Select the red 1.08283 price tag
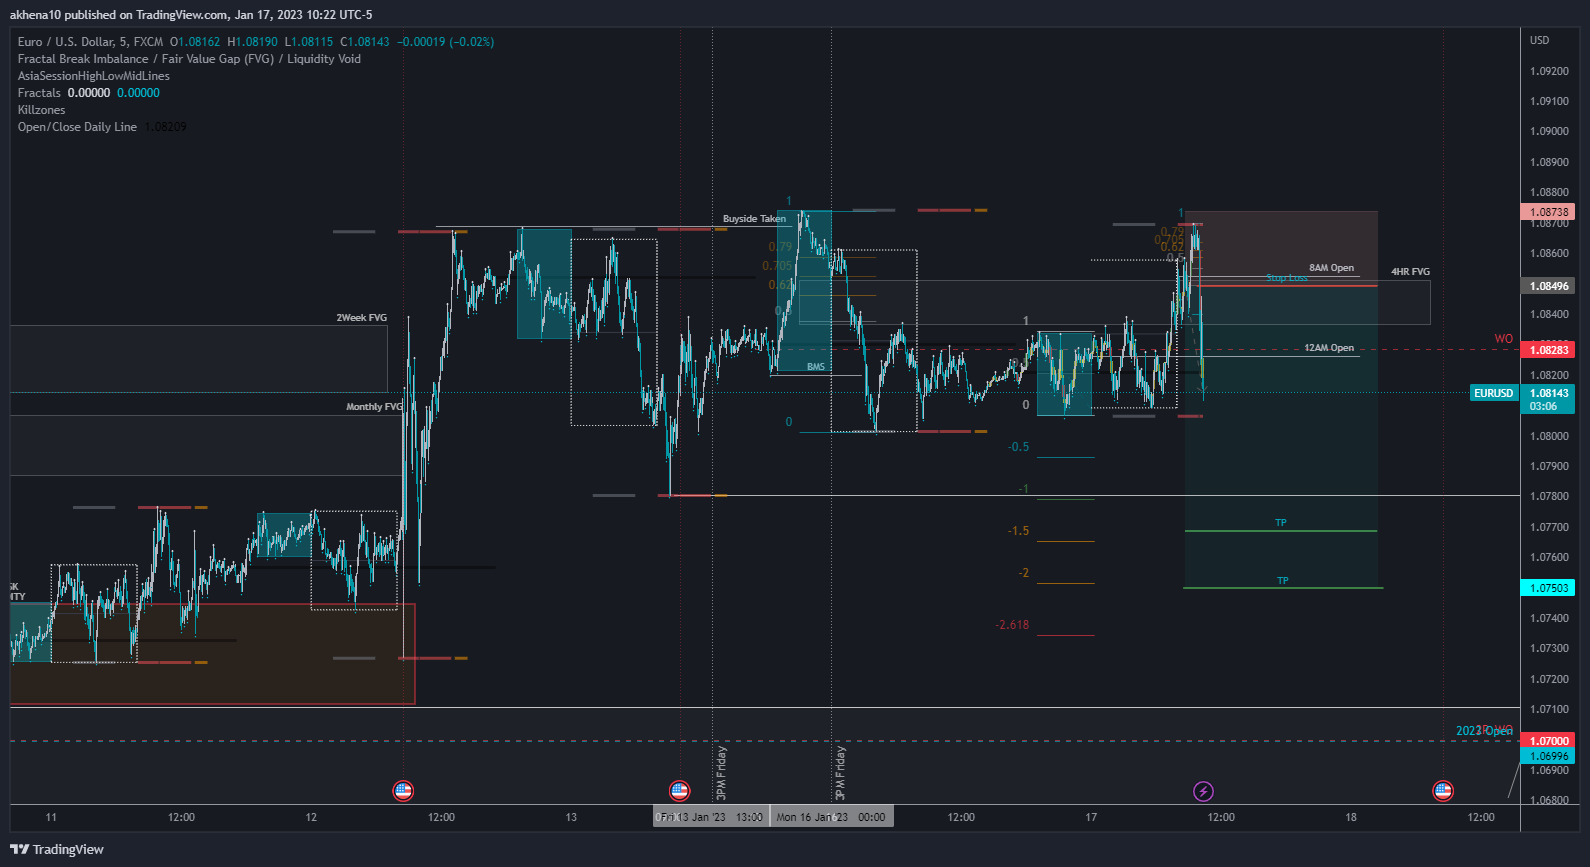This screenshot has width=1590, height=867. [x=1548, y=350]
